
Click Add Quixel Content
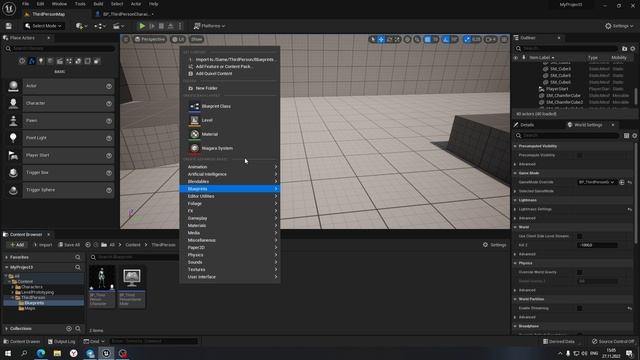pyautogui.click(x=229, y=73)
